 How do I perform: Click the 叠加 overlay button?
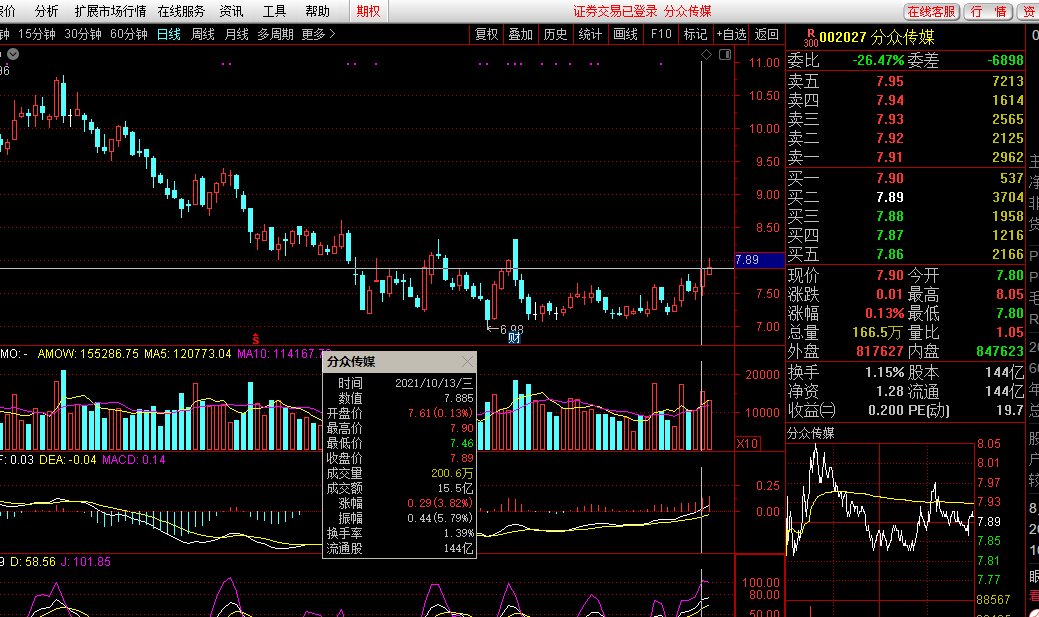pos(521,34)
